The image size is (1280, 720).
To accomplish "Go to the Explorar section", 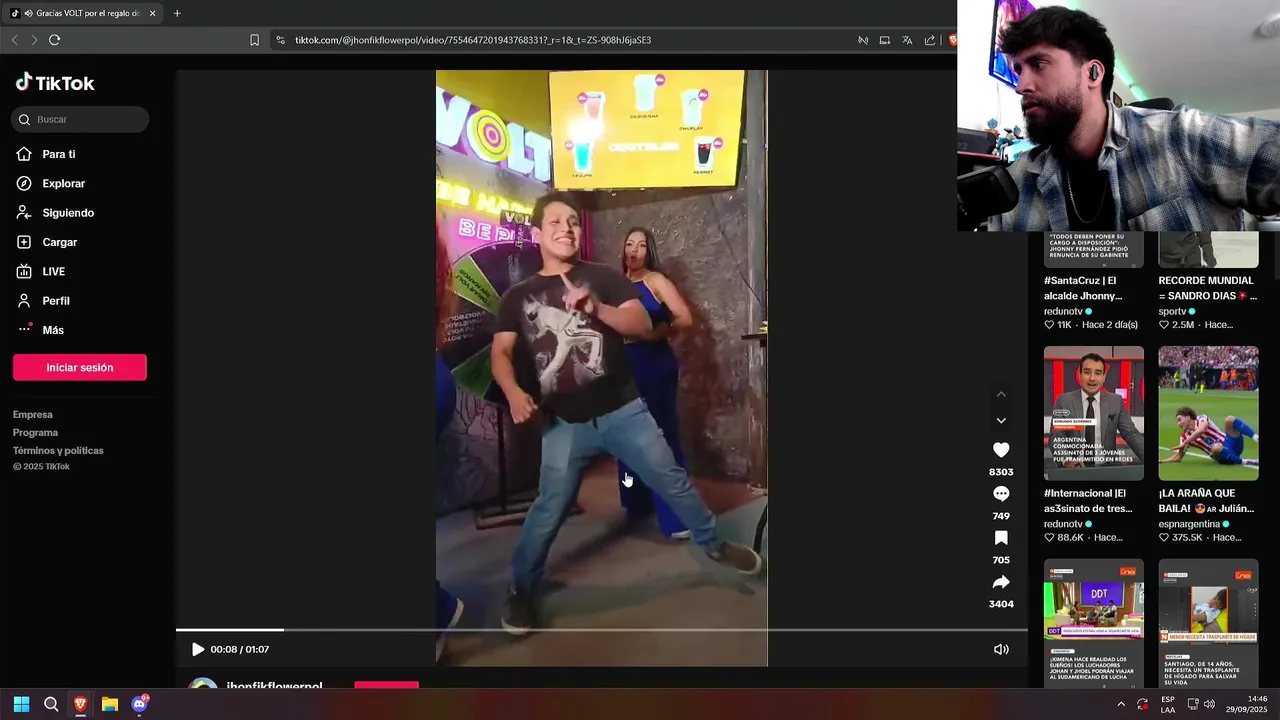I will pos(51,183).
